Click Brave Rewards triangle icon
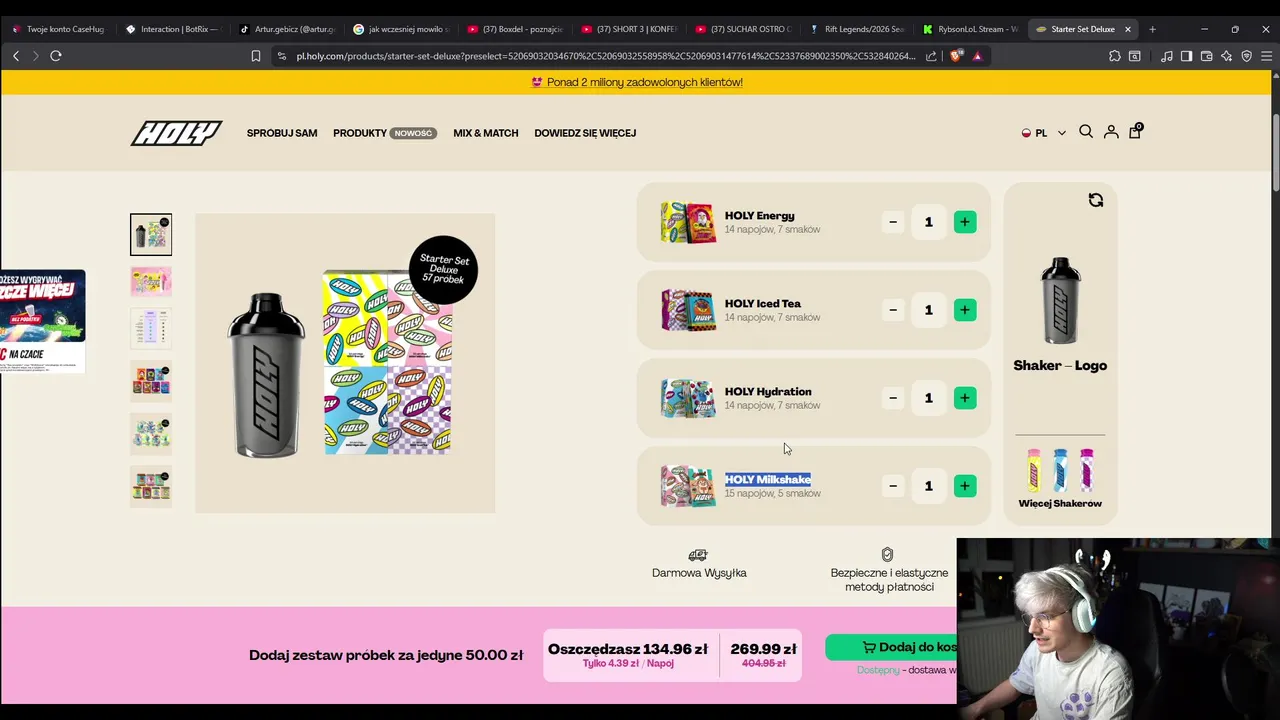Screen dimensions: 1280x720 click(x=977, y=56)
